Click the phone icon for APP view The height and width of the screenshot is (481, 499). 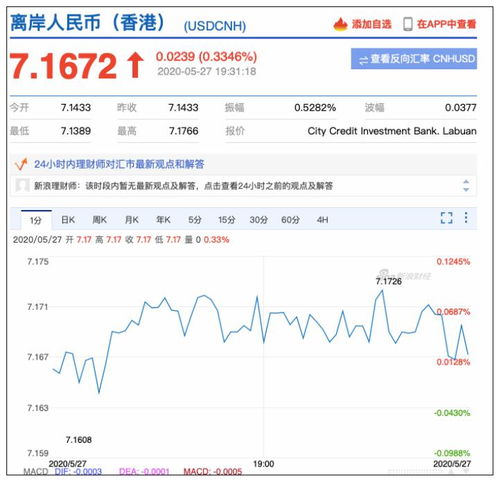pos(407,24)
